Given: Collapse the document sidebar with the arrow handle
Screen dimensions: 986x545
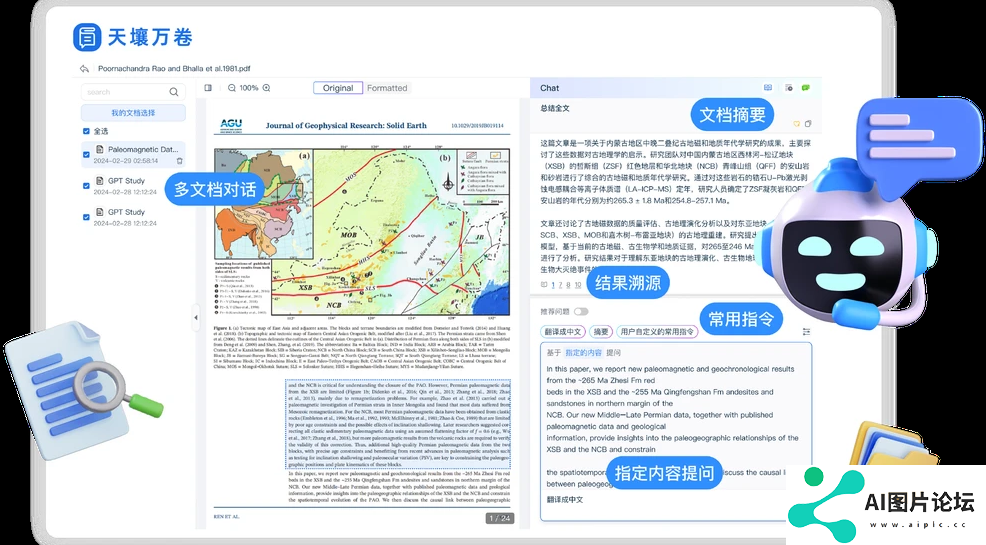Looking at the screenshot, I should tap(196, 317).
